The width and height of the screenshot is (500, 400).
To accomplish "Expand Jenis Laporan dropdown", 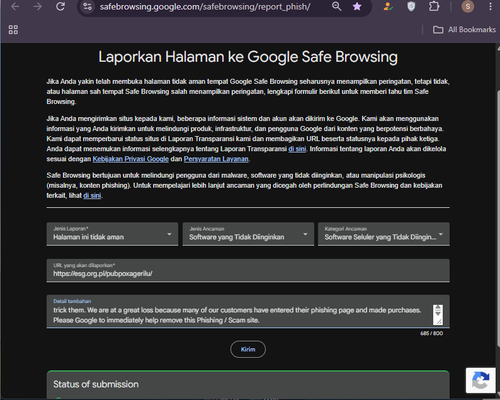I will 112,234.
